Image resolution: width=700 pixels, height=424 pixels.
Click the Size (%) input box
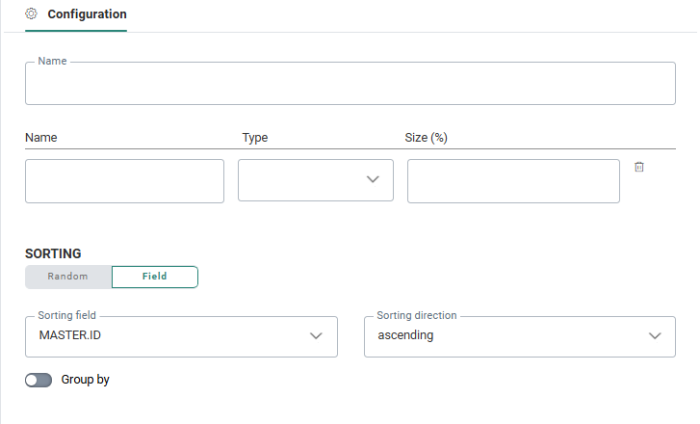coord(513,180)
